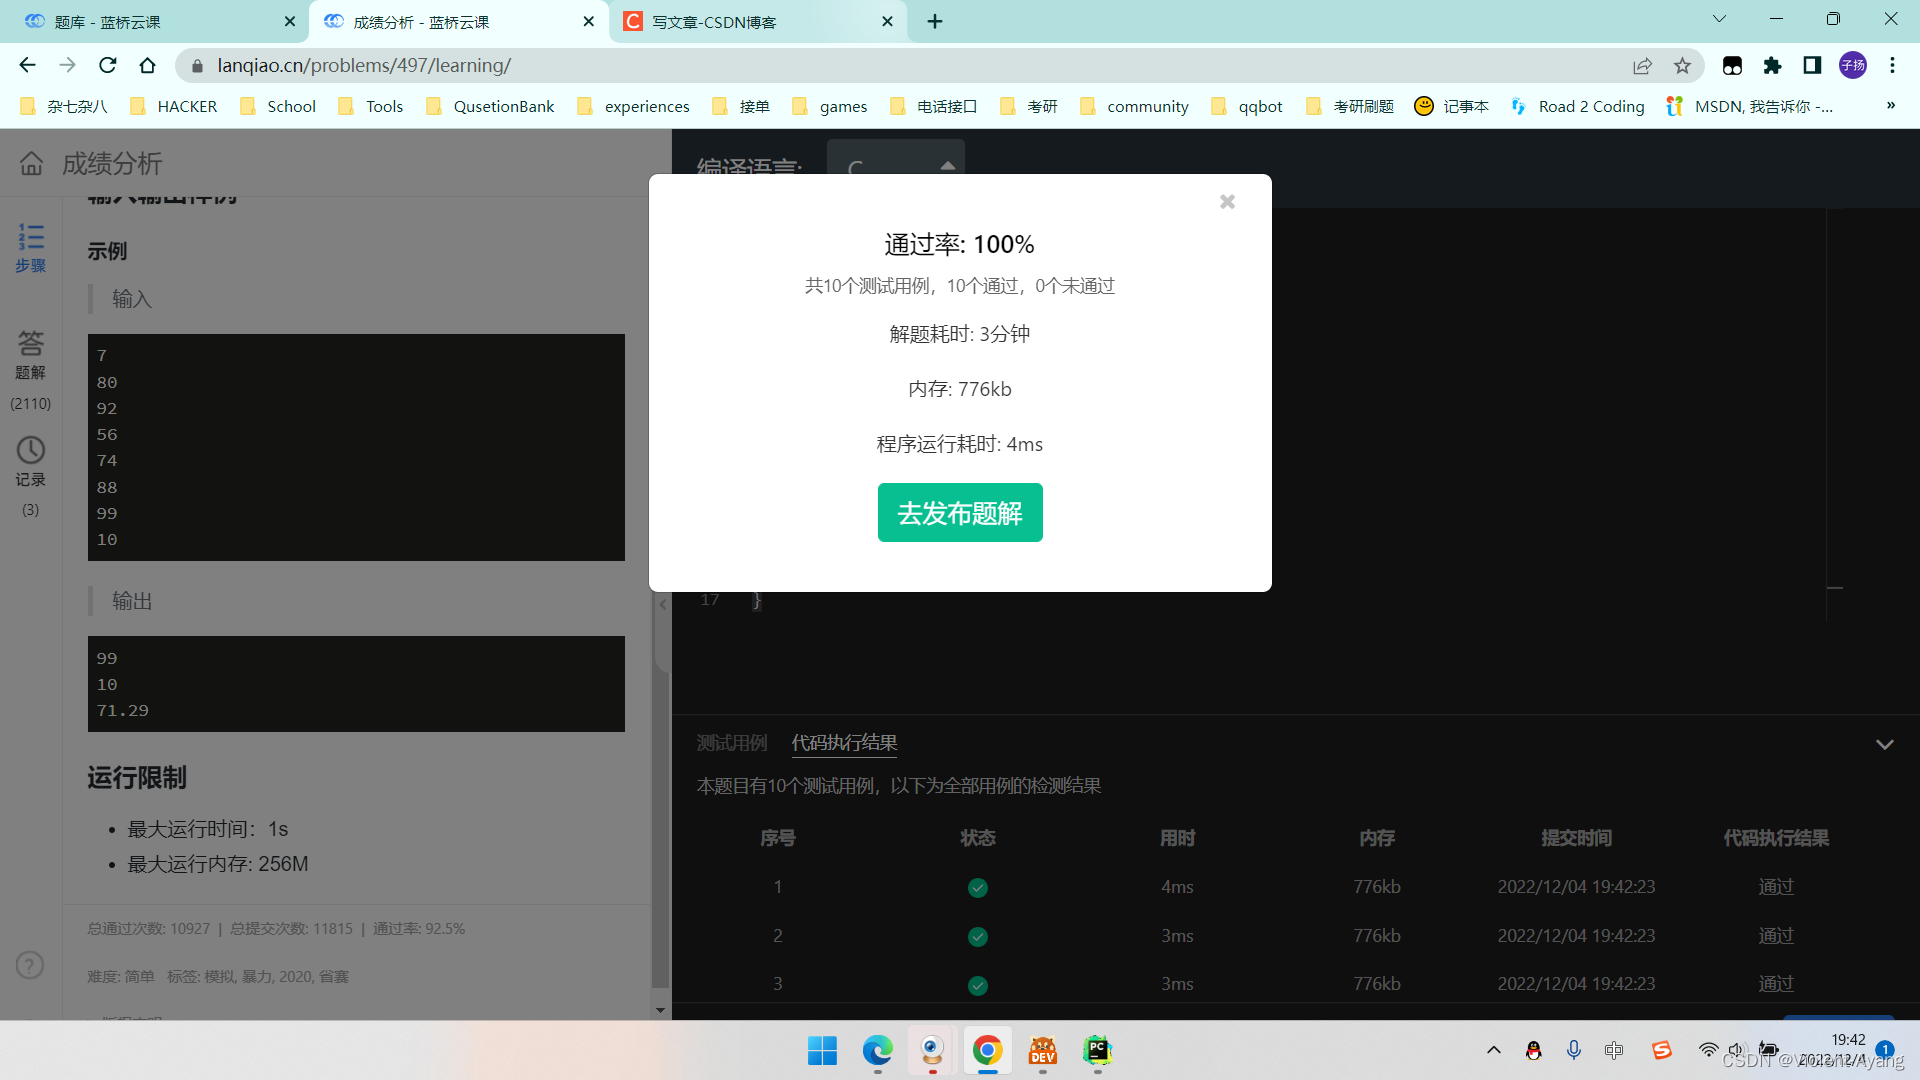Click the green 去发布题解 button
The image size is (1920, 1080).
tap(959, 513)
